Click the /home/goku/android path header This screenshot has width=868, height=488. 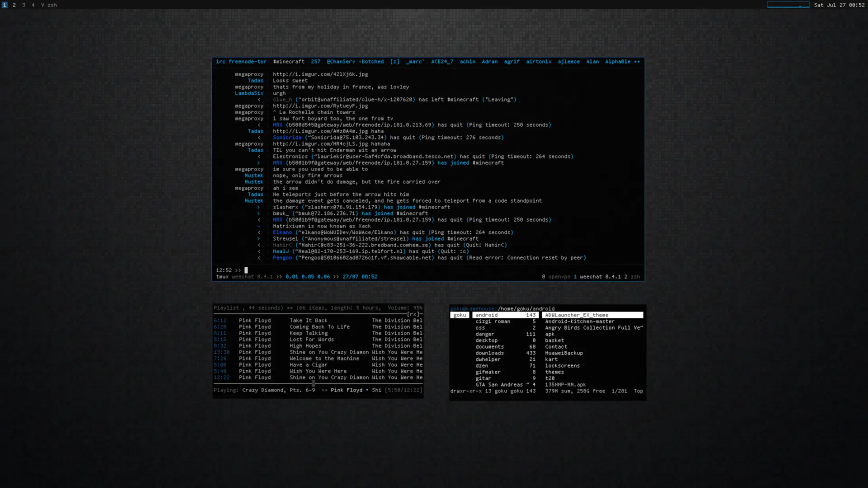coord(526,309)
